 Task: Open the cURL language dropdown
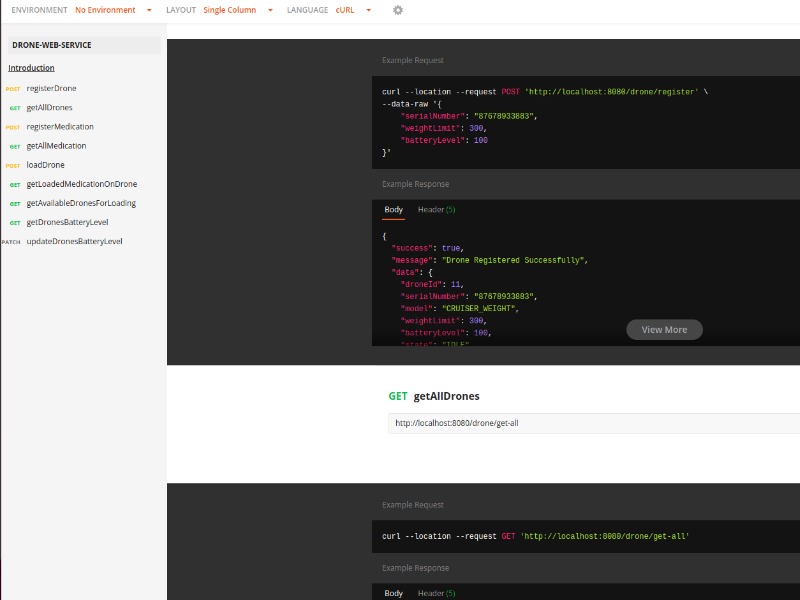pos(353,10)
